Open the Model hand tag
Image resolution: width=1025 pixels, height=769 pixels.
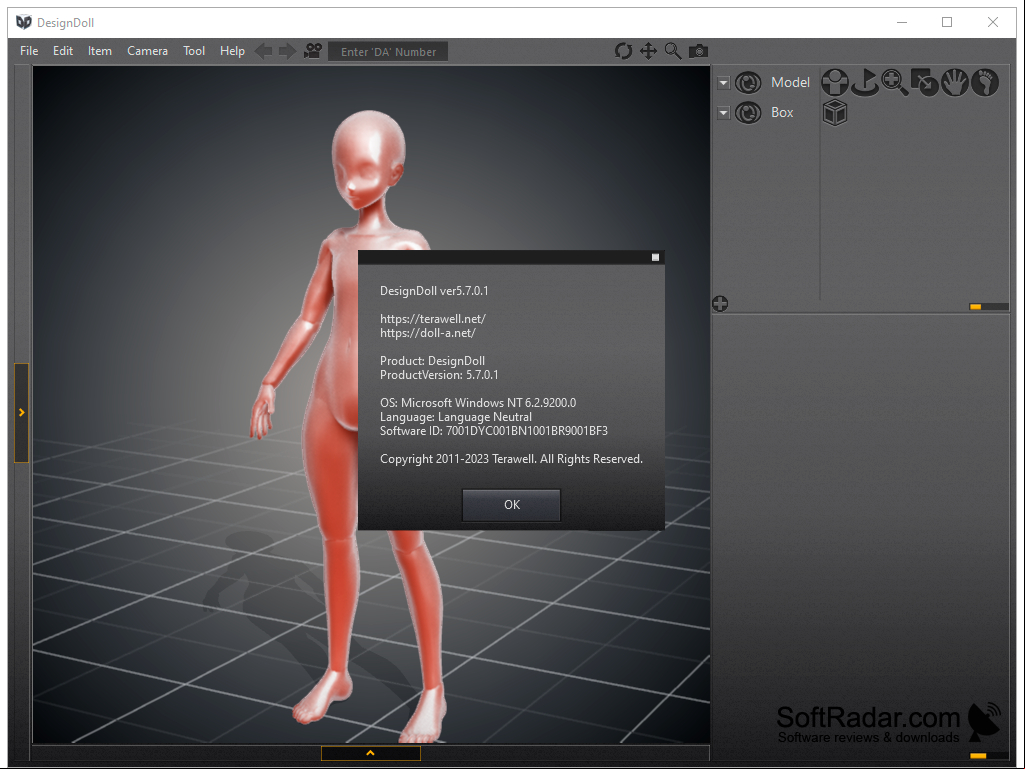pyautogui.click(x=954, y=82)
